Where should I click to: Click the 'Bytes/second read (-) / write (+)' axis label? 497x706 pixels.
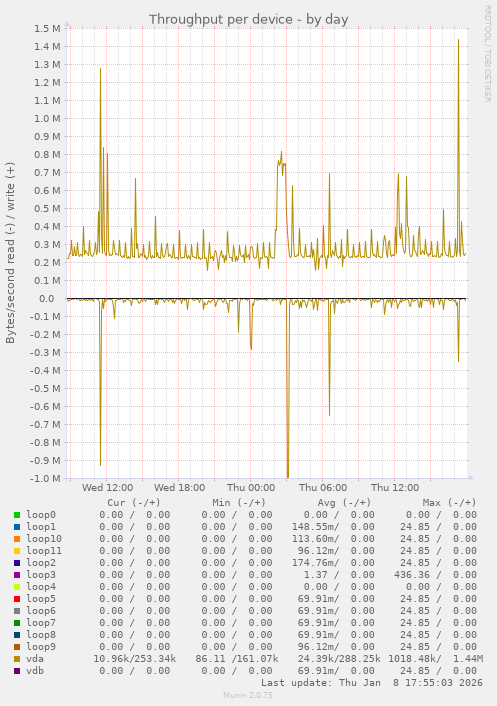tap(10, 253)
